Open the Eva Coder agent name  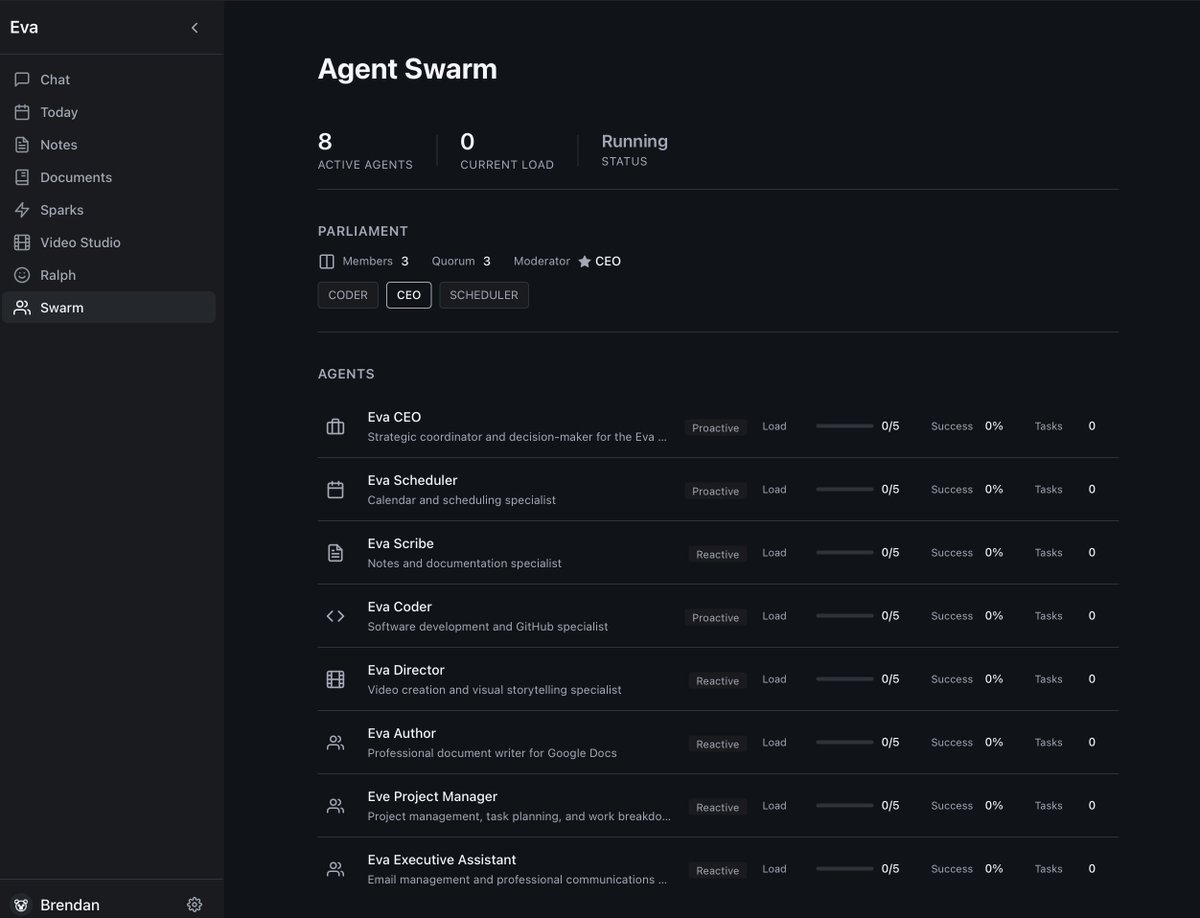399,607
